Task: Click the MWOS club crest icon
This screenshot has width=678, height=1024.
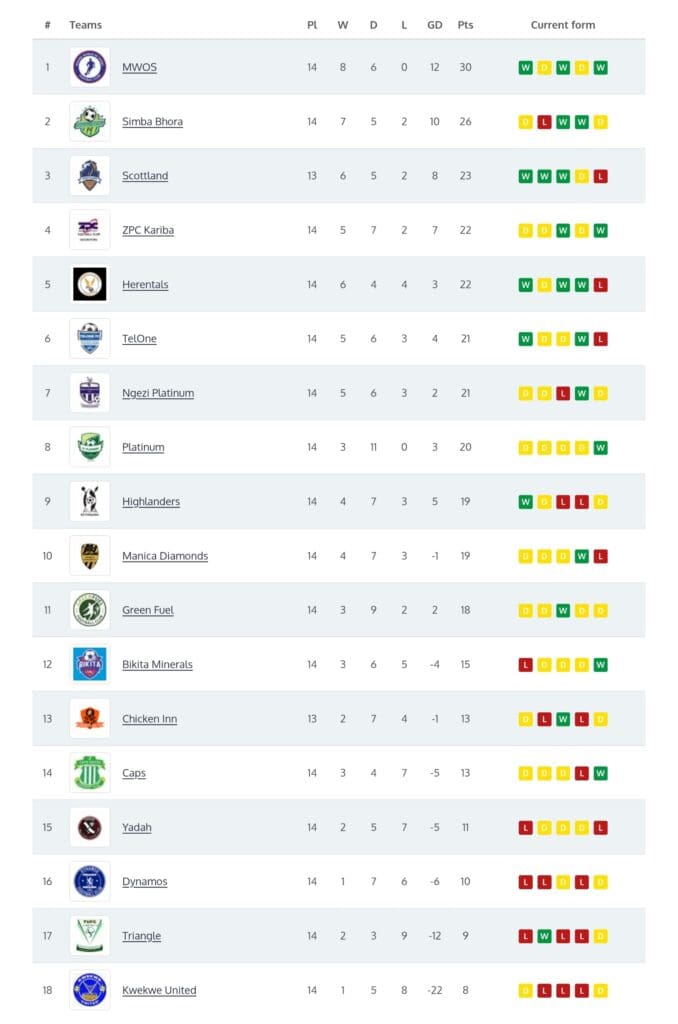Action: point(89,67)
